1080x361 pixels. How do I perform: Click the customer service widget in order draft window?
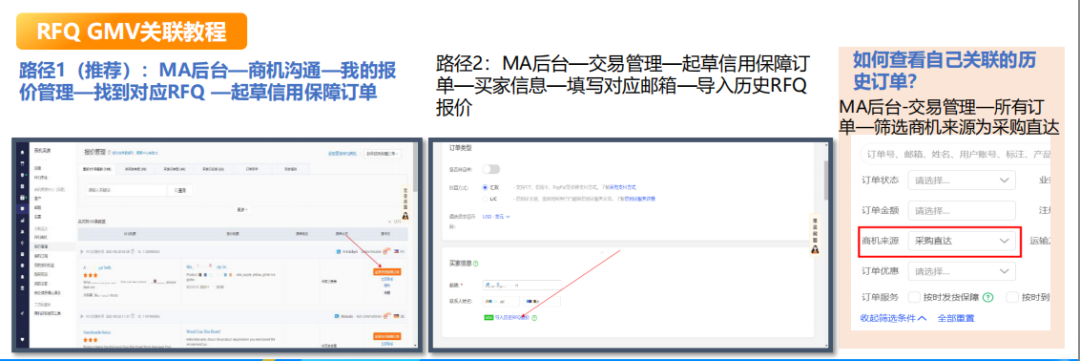[x=816, y=236]
